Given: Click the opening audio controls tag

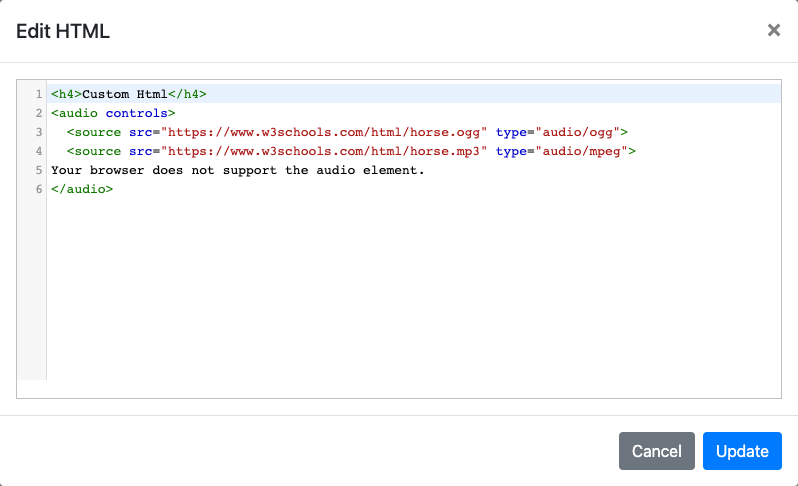Looking at the screenshot, I should point(113,113).
